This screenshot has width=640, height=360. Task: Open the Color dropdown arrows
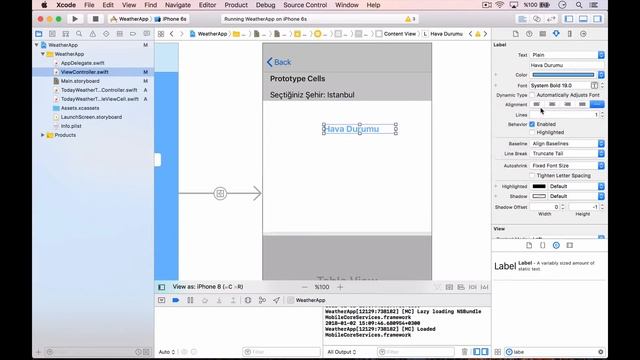[x=601, y=75]
